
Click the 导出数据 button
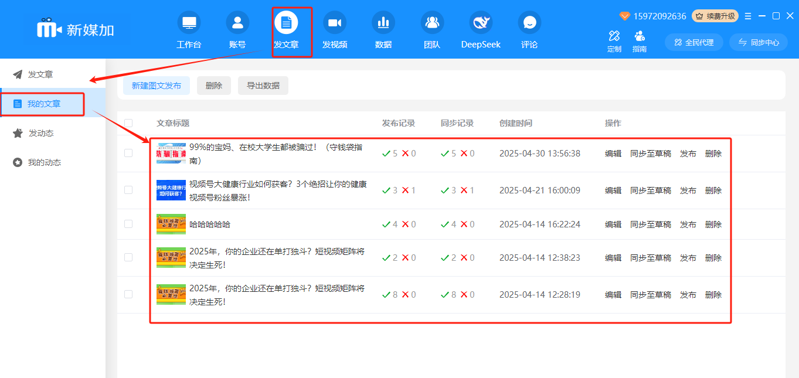[x=263, y=86]
